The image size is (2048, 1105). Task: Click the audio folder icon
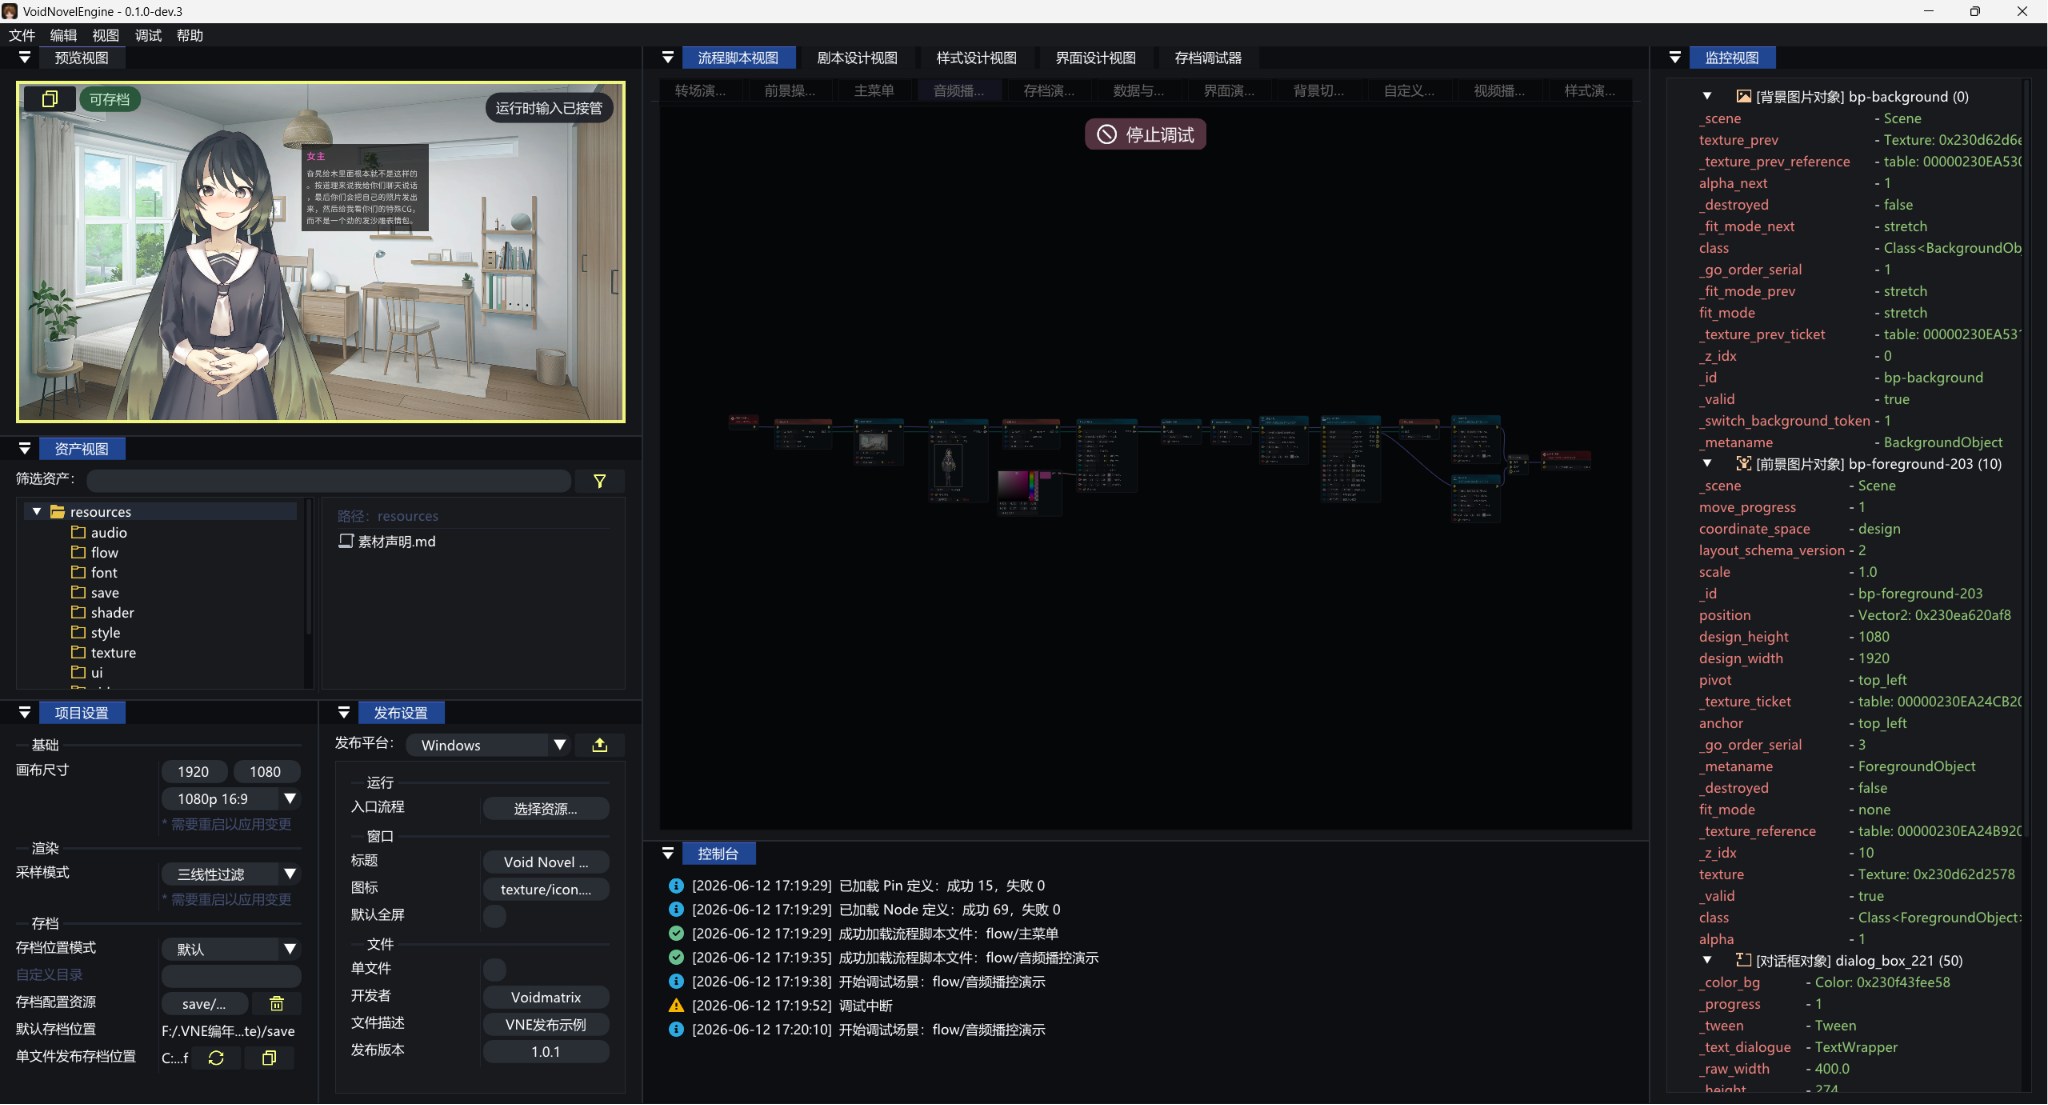click(78, 533)
